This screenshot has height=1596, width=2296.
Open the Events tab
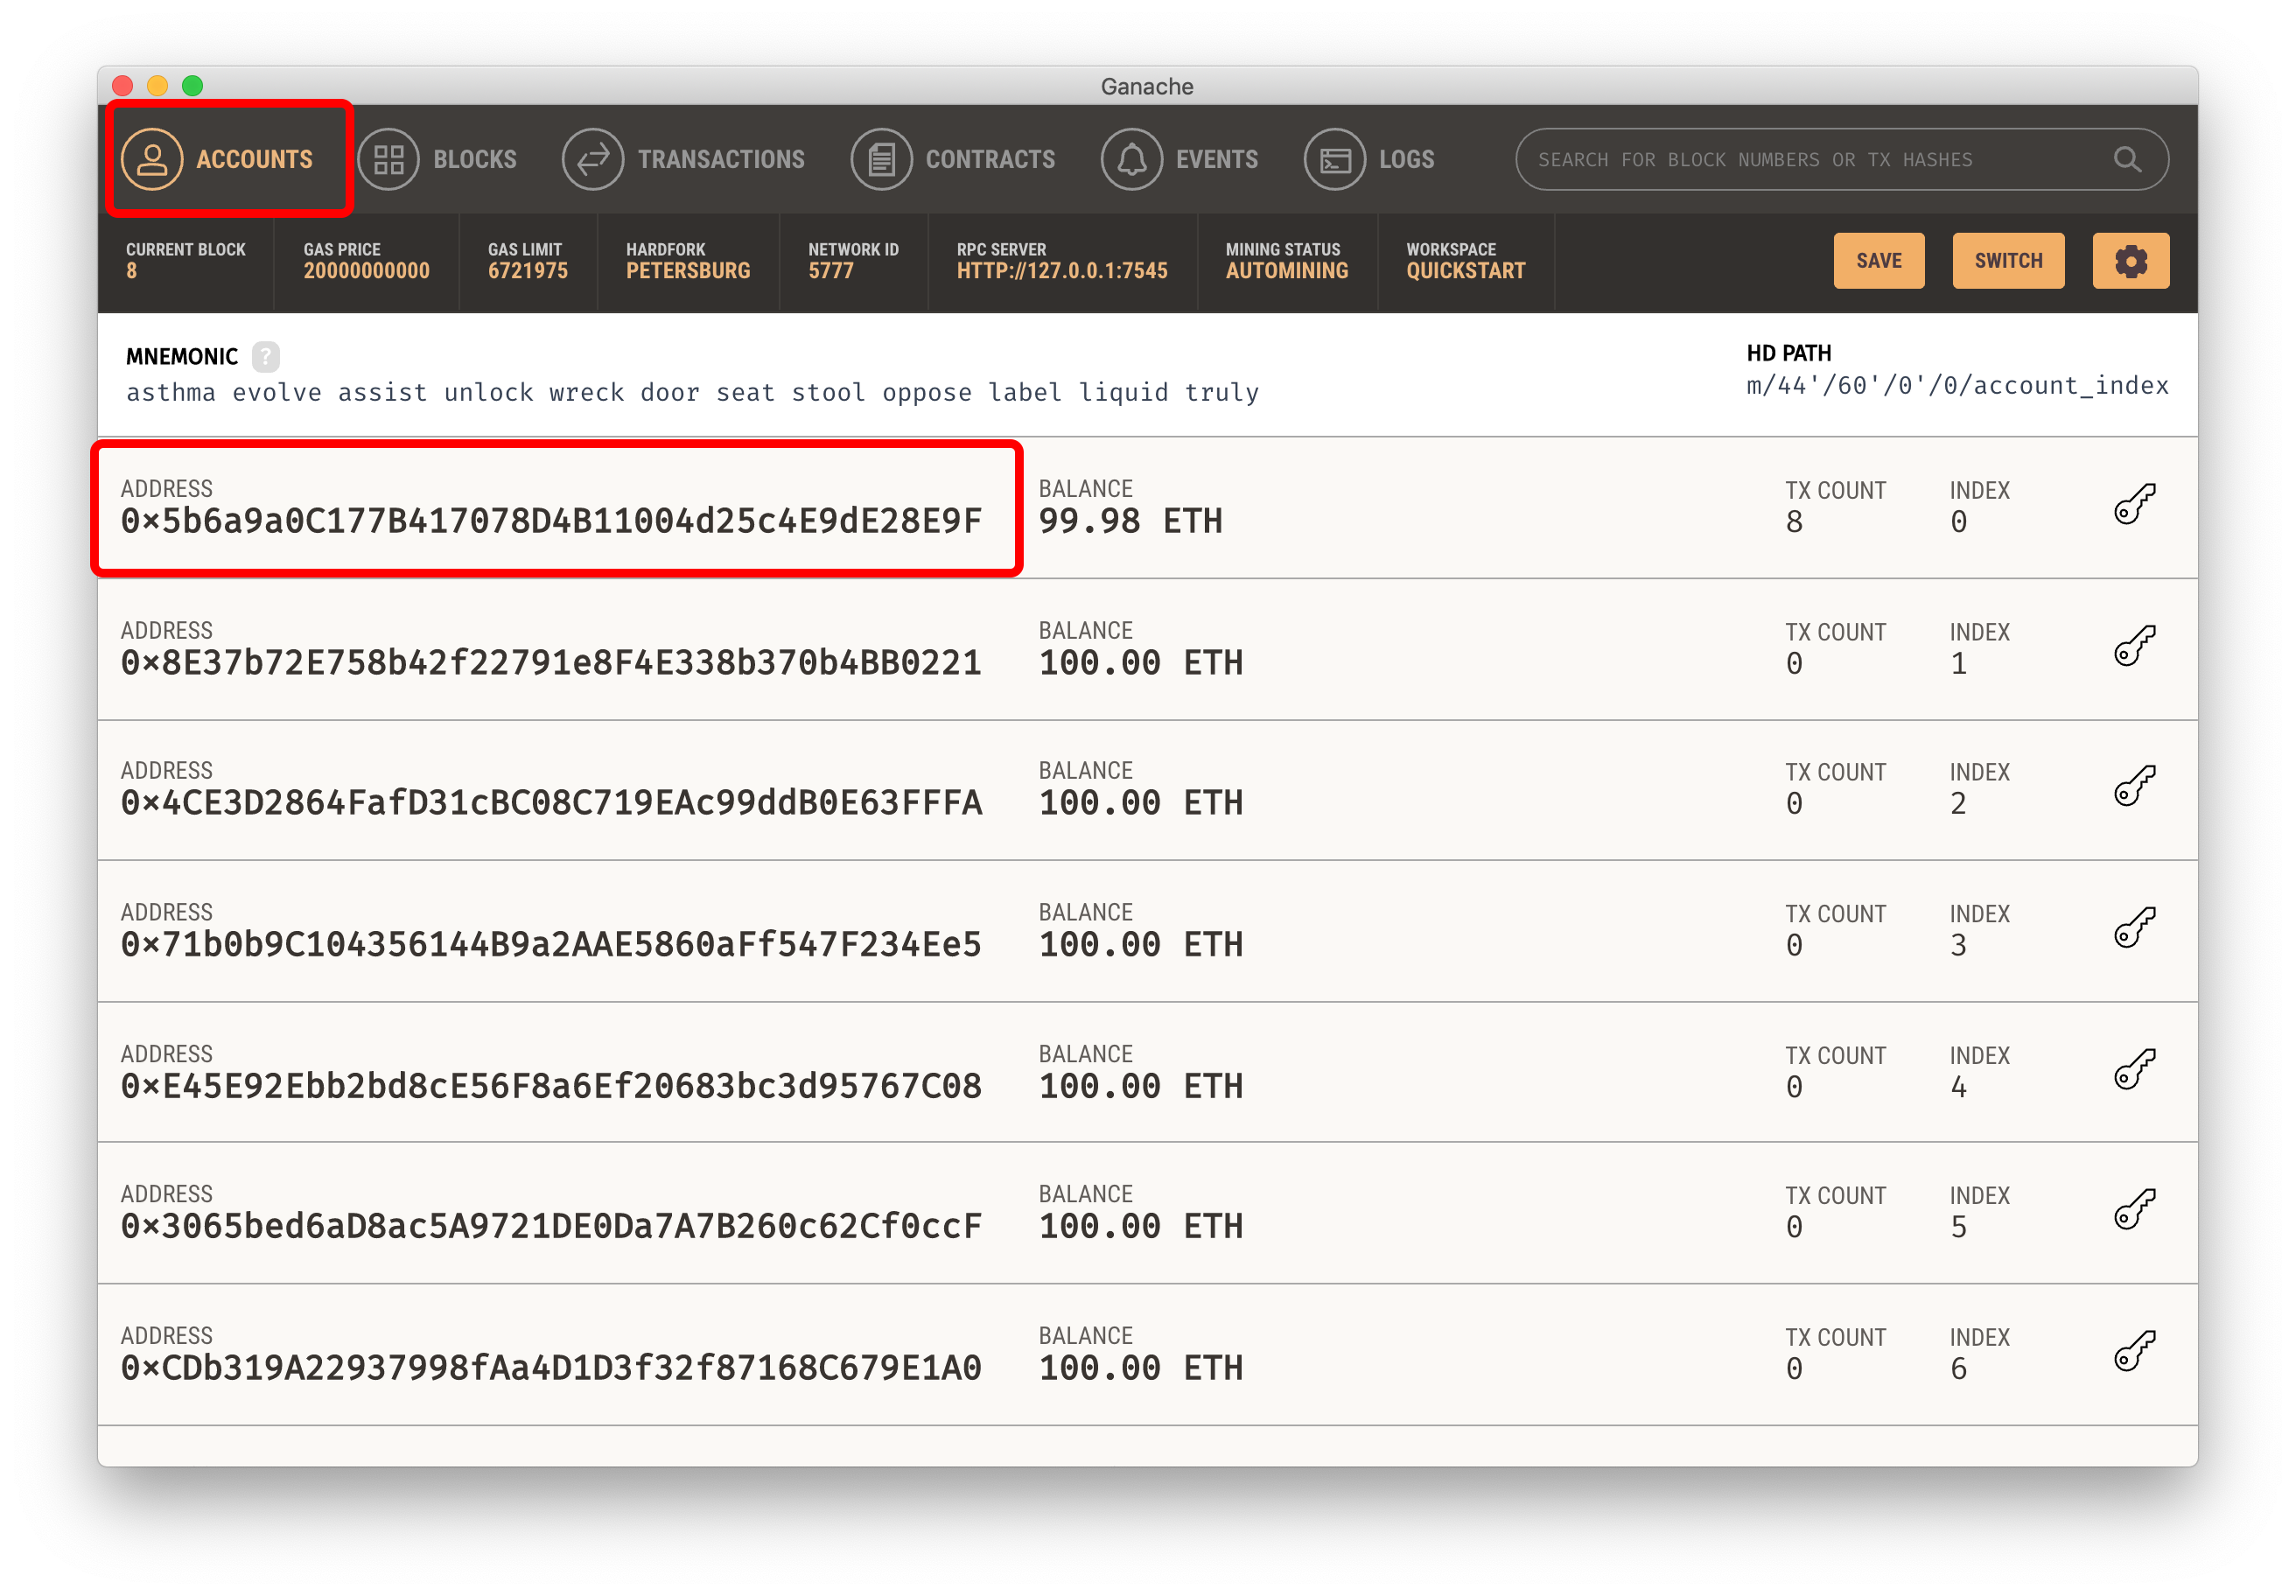pos(1180,160)
